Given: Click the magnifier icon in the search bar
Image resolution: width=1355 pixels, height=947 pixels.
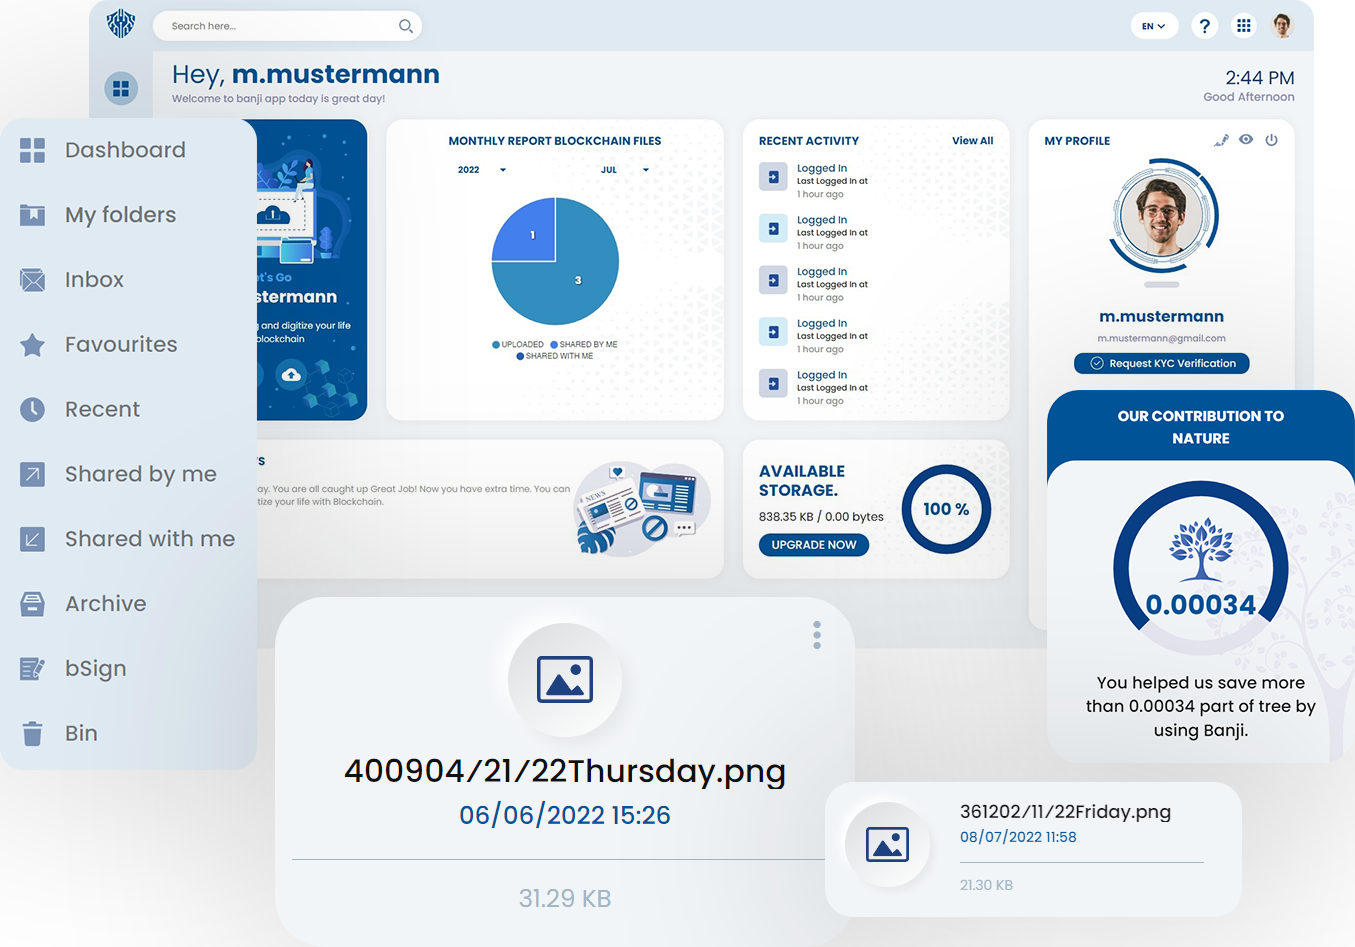Looking at the screenshot, I should 405,26.
